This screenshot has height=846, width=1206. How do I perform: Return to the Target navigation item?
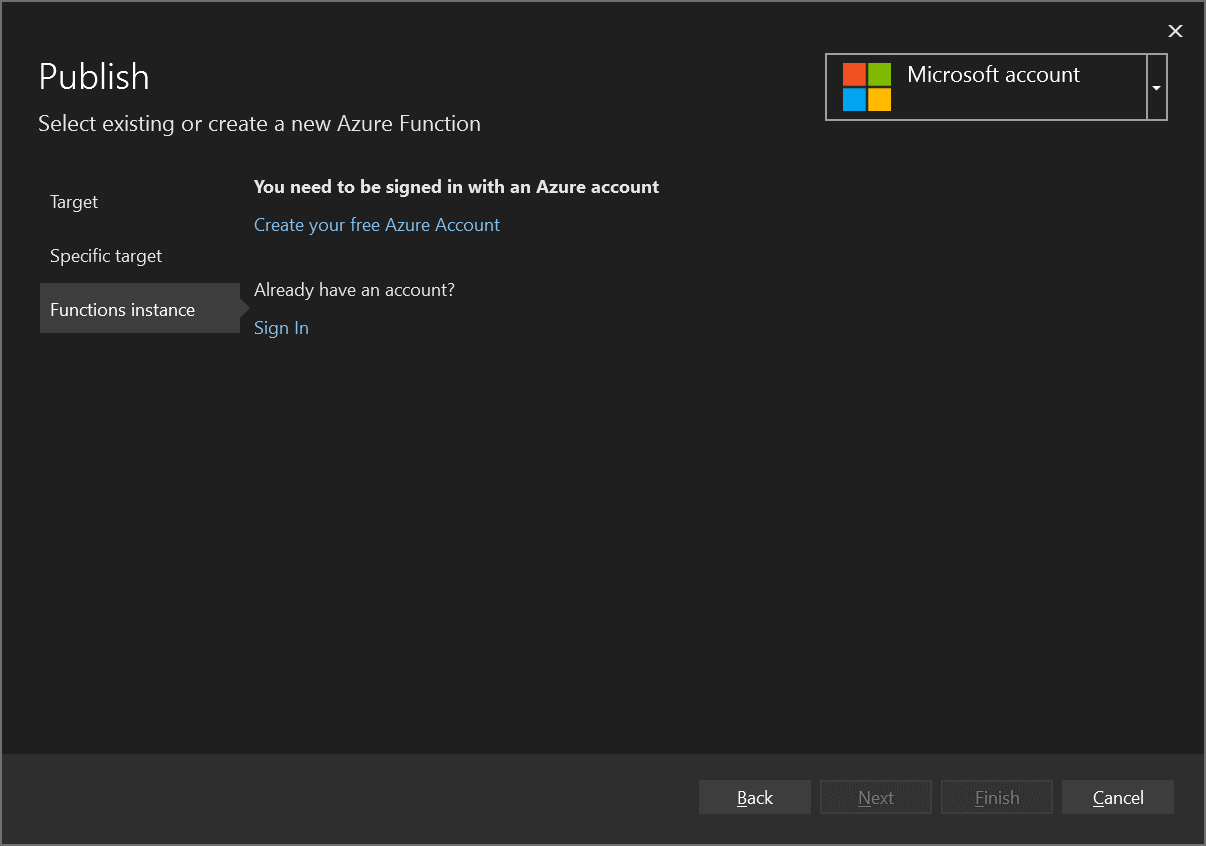[x=73, y=202]
